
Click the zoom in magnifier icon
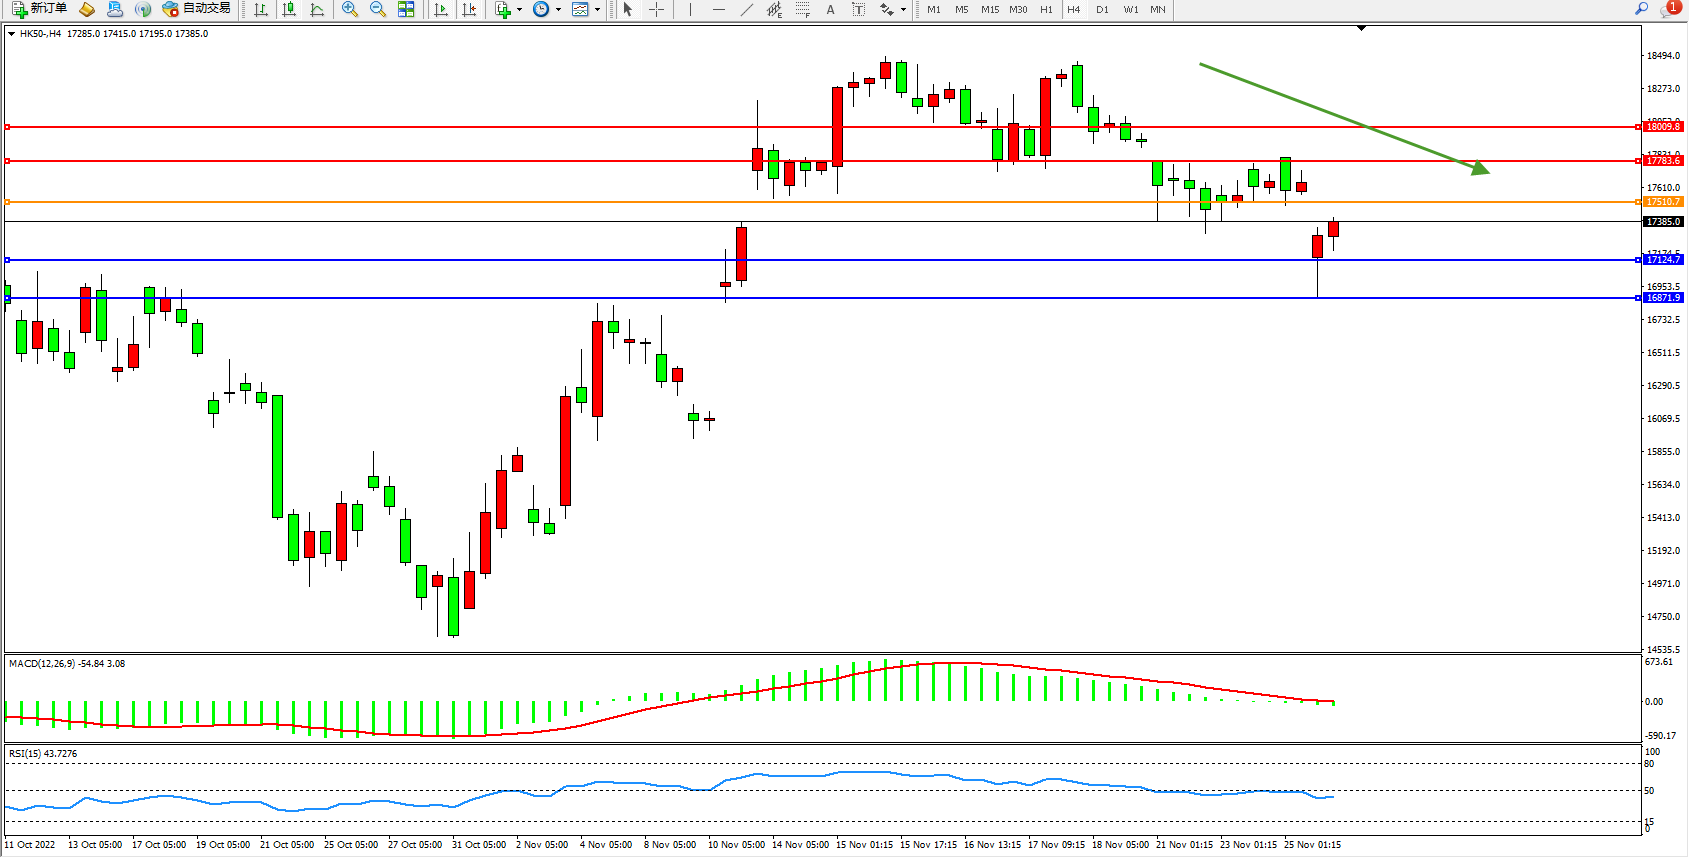coord(349,9)
